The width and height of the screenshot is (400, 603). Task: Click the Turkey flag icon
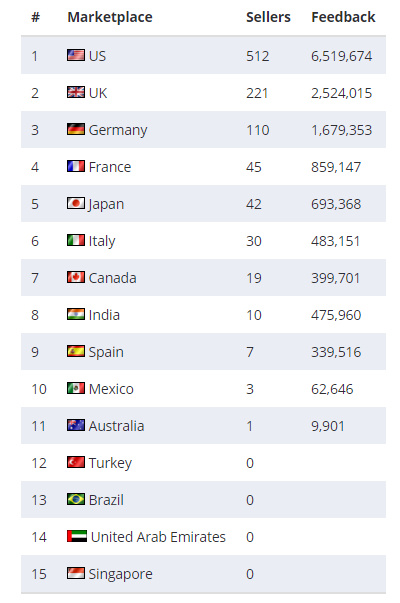pyautogui.click(x=76, y=462)
